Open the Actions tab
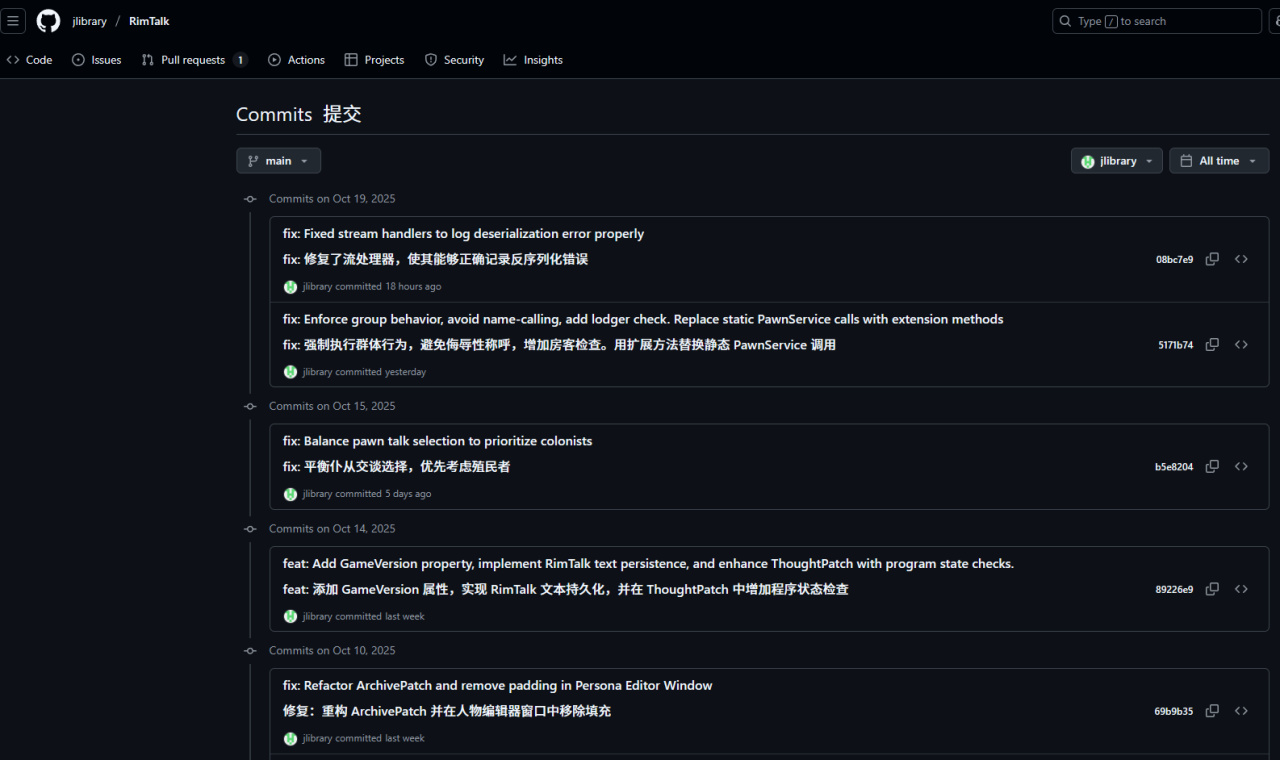The height and width of the screenshot is (760, 1280). pos(296,60)
